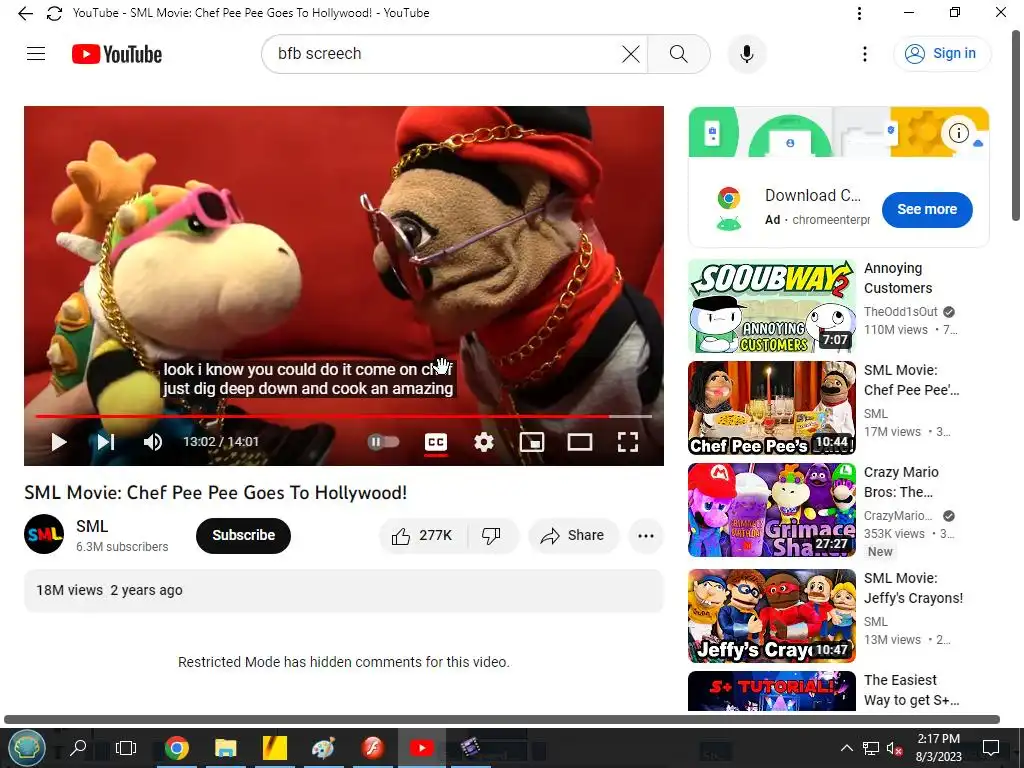Subscribe to the SML channel

coord(243,536)
